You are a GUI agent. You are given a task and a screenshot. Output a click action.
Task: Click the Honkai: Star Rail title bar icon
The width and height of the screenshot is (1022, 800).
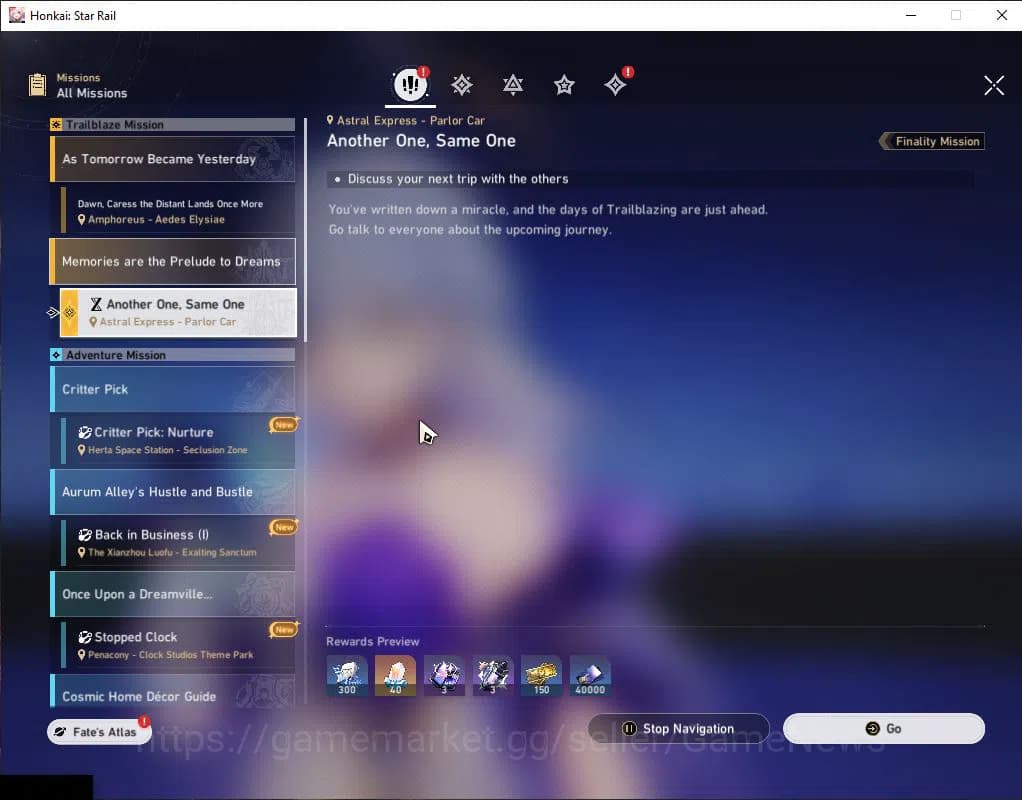pyautogui.click(x=17, y=15)
